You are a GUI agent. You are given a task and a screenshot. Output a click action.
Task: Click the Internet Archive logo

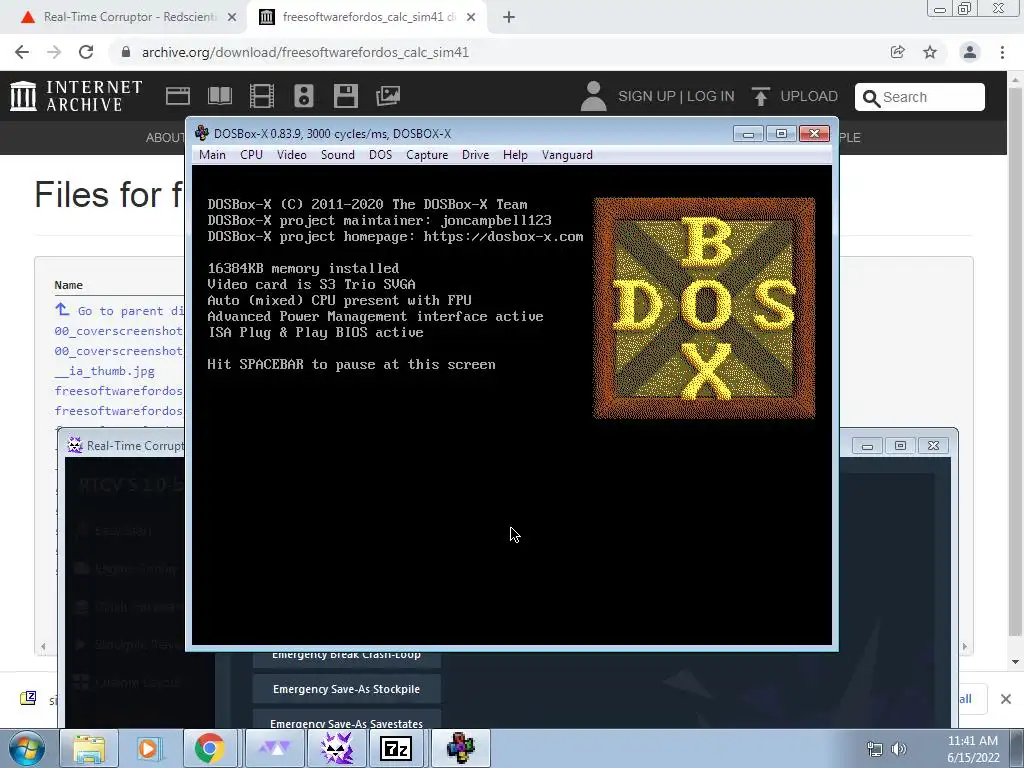(x=76, y=96)
